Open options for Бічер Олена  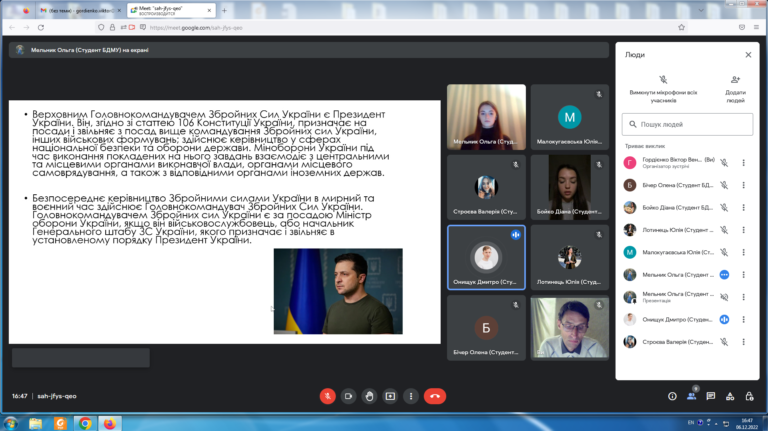744,185
